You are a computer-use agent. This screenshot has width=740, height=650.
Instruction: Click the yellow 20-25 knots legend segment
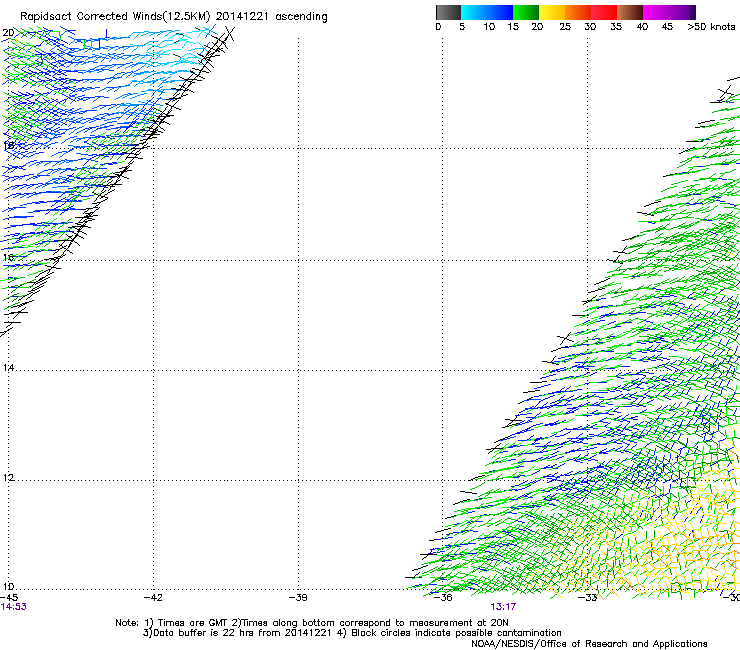point(552,12)
